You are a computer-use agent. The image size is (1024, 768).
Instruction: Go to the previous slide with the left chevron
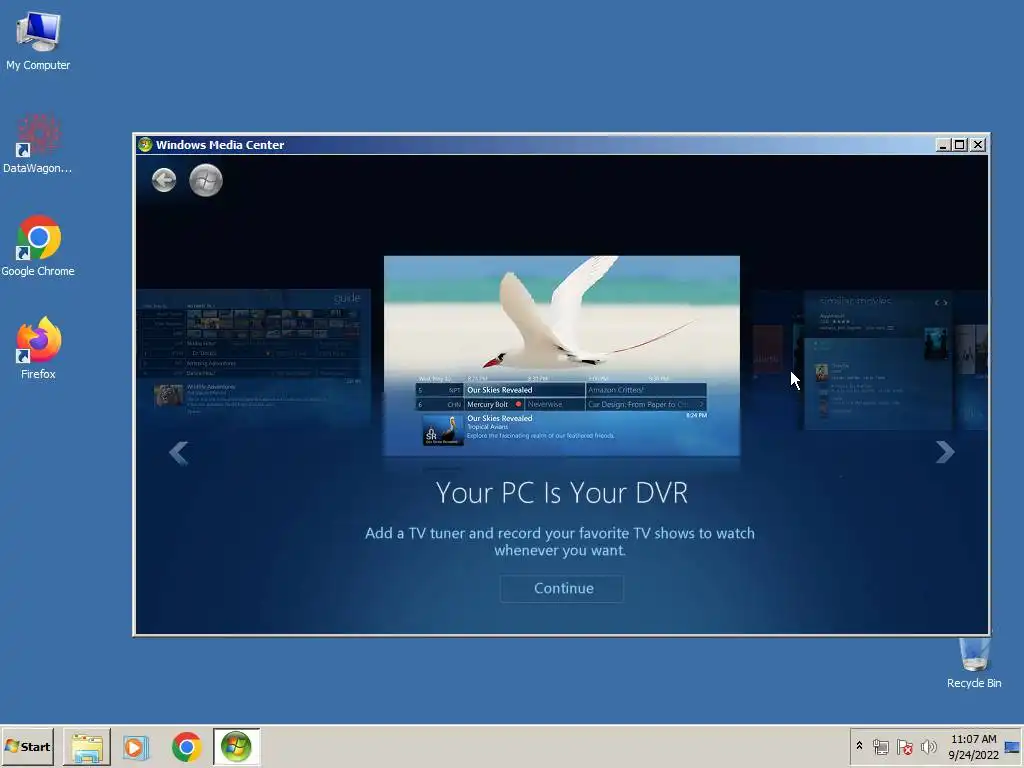[x=179, y=453]
